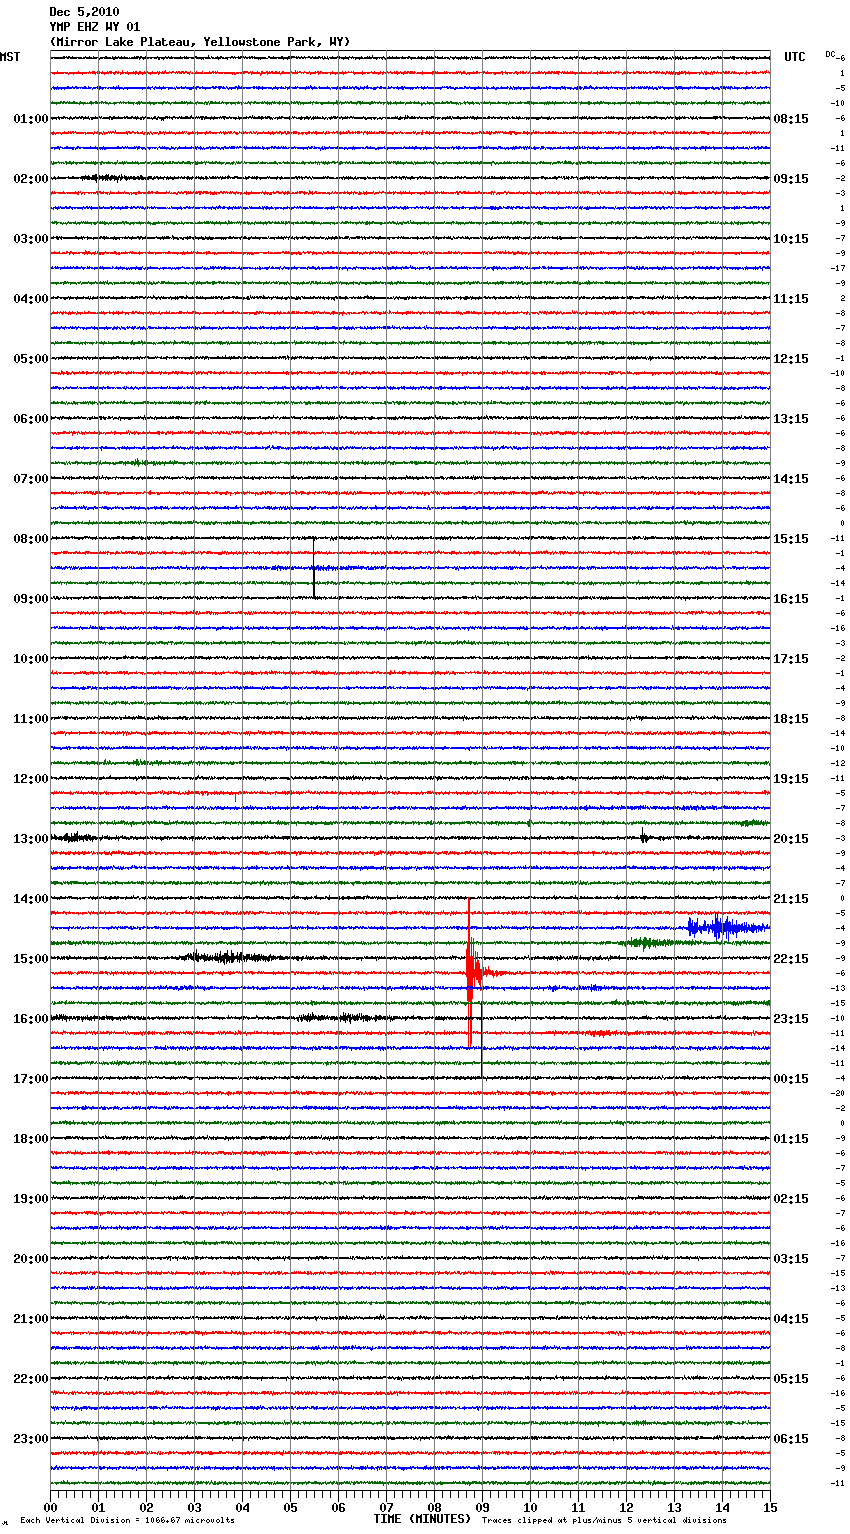Click the date label "Dec 5,2010"
Screen dimensions: 850x1534
point(84,12)
